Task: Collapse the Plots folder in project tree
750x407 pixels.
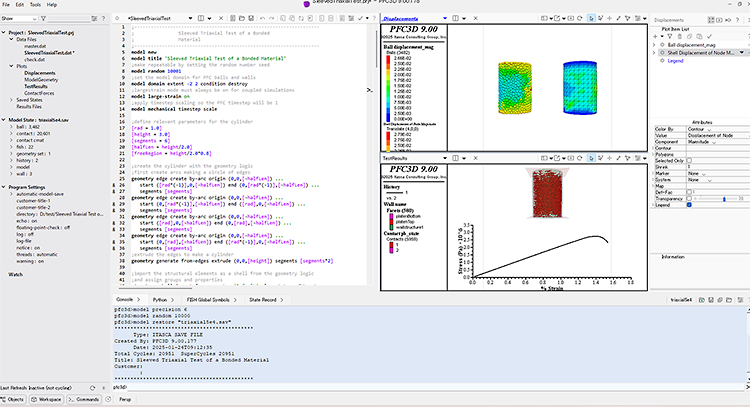Action: 11,66
